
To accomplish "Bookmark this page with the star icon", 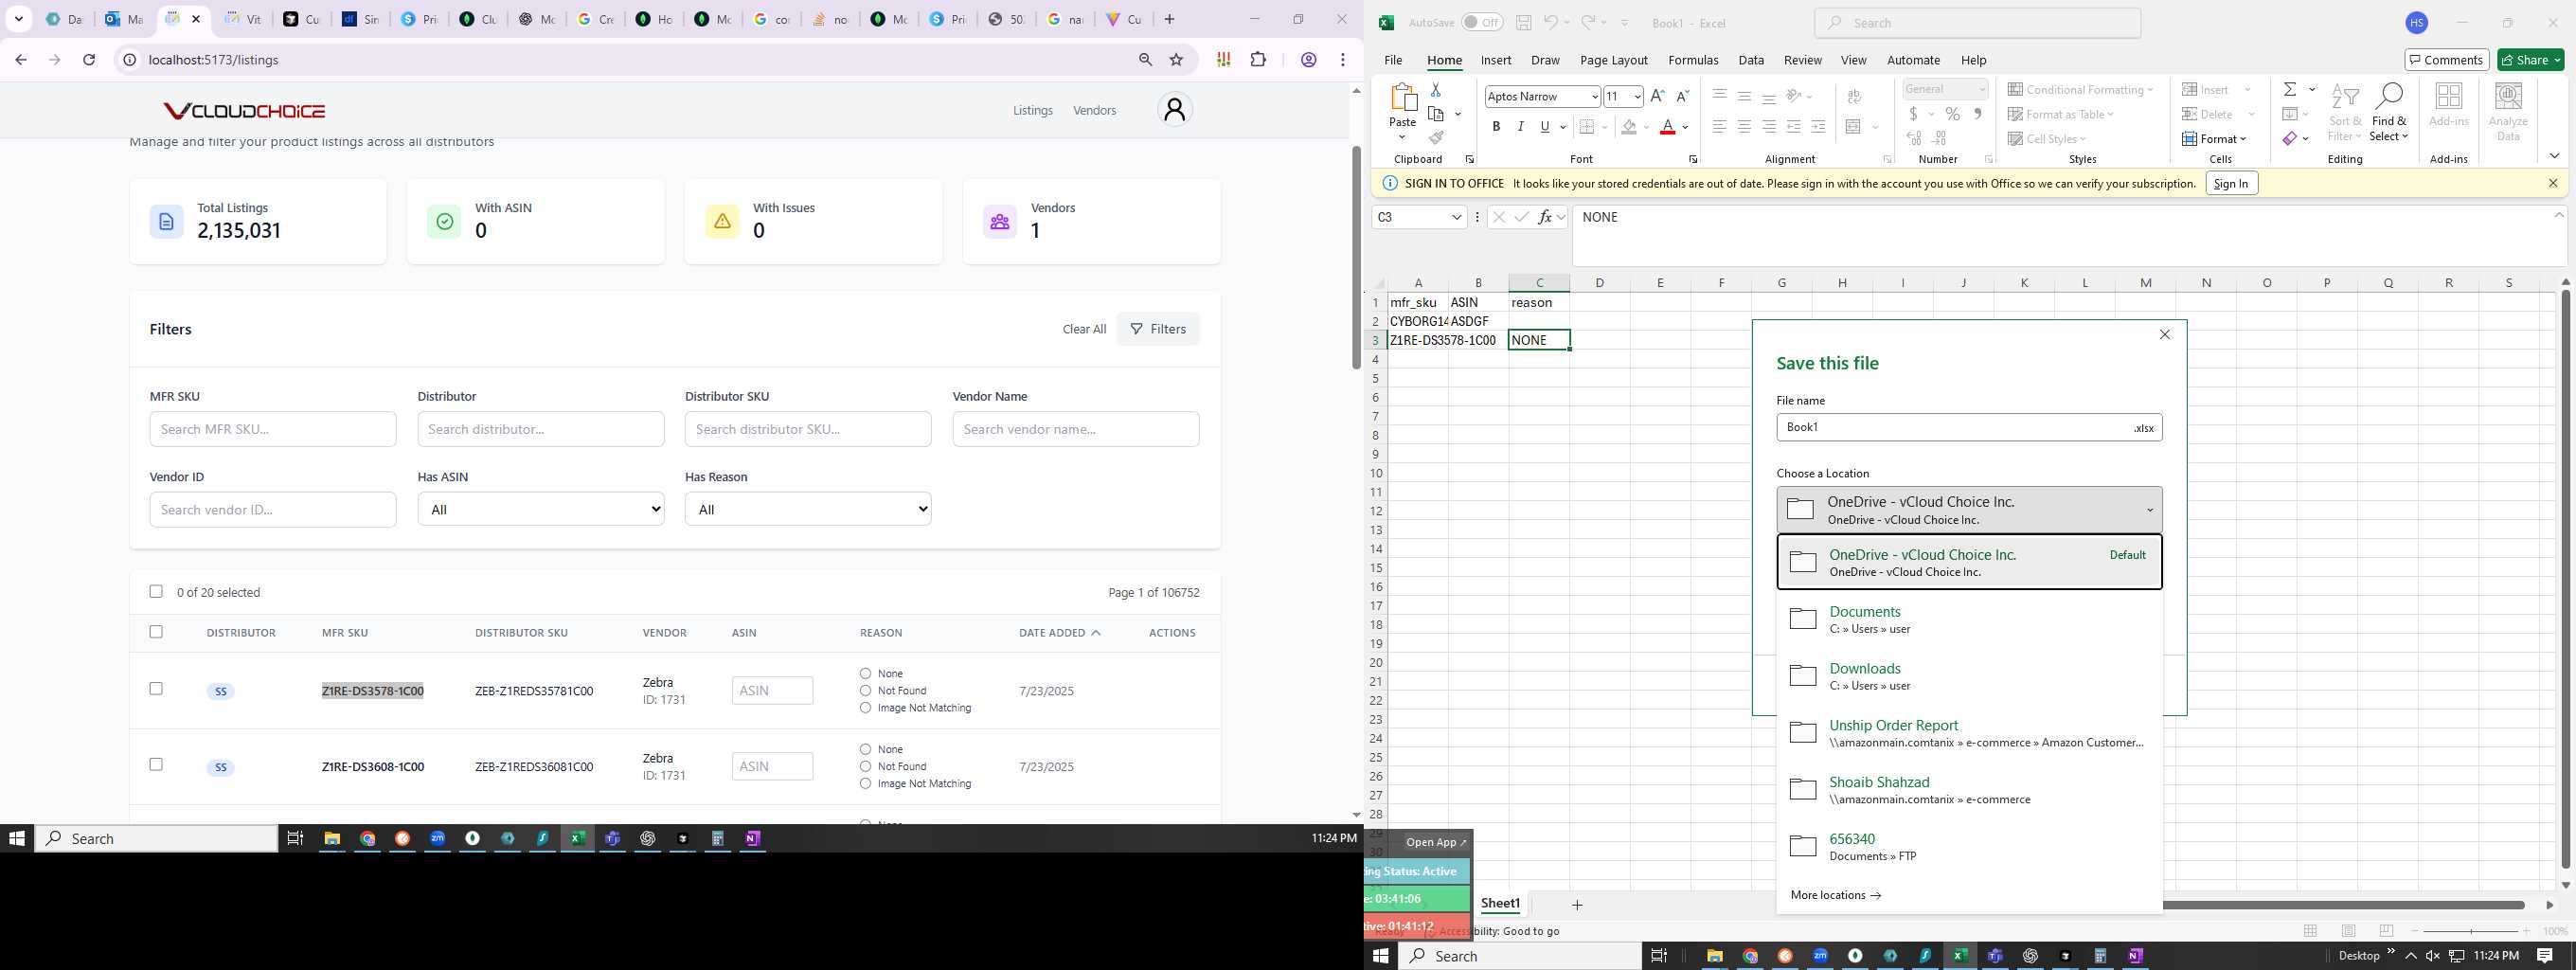I will (1176, 60).
